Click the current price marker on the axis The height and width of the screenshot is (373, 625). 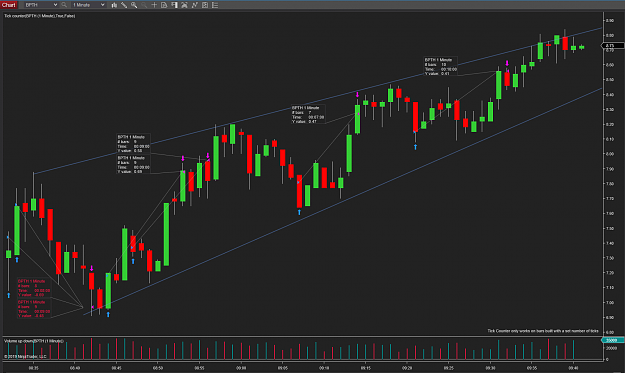click(613, 46)
